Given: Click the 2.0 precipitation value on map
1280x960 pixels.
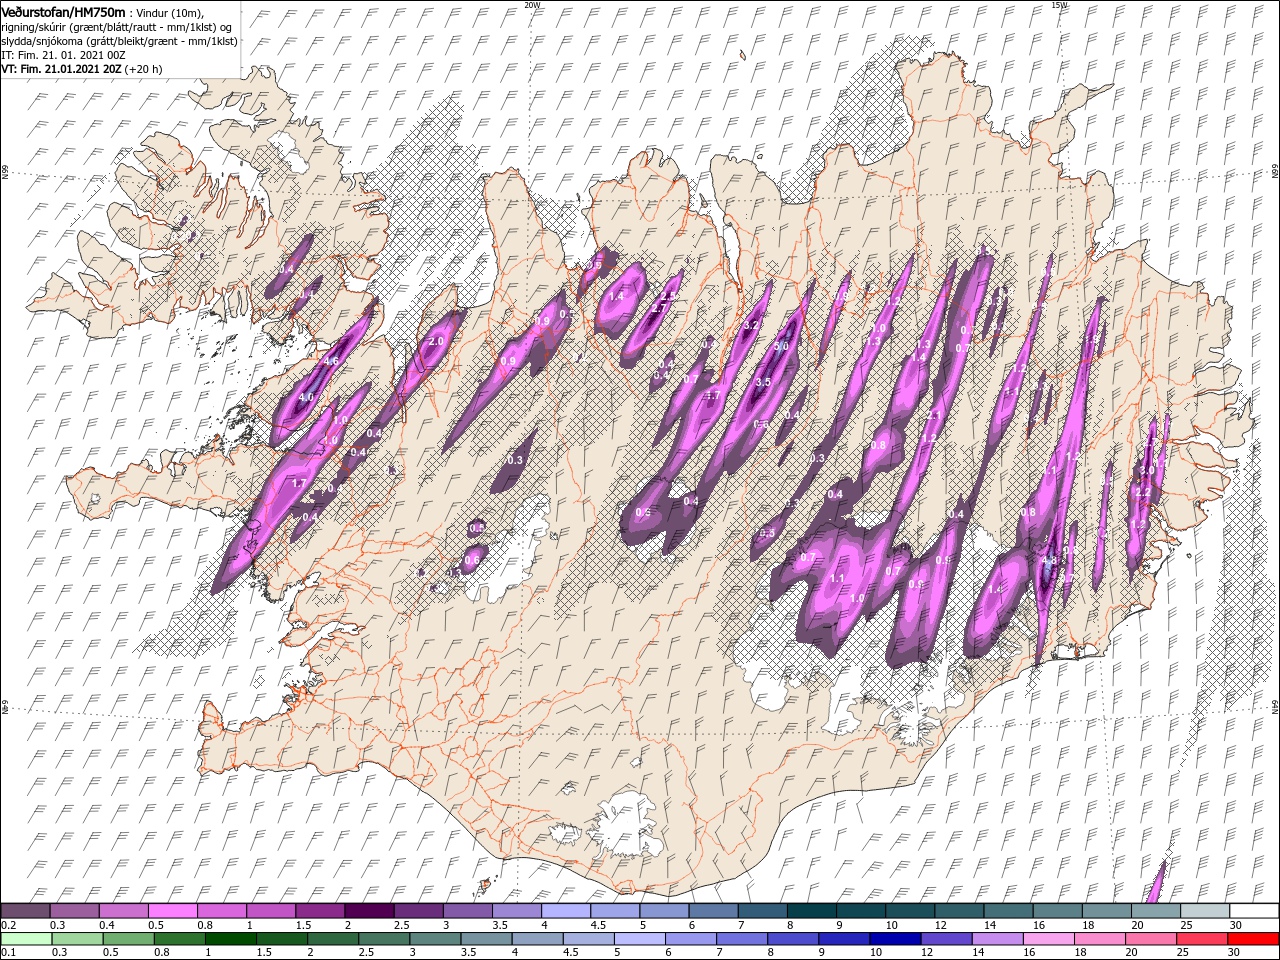Looking at the screenshot, I should coord(435,341).
